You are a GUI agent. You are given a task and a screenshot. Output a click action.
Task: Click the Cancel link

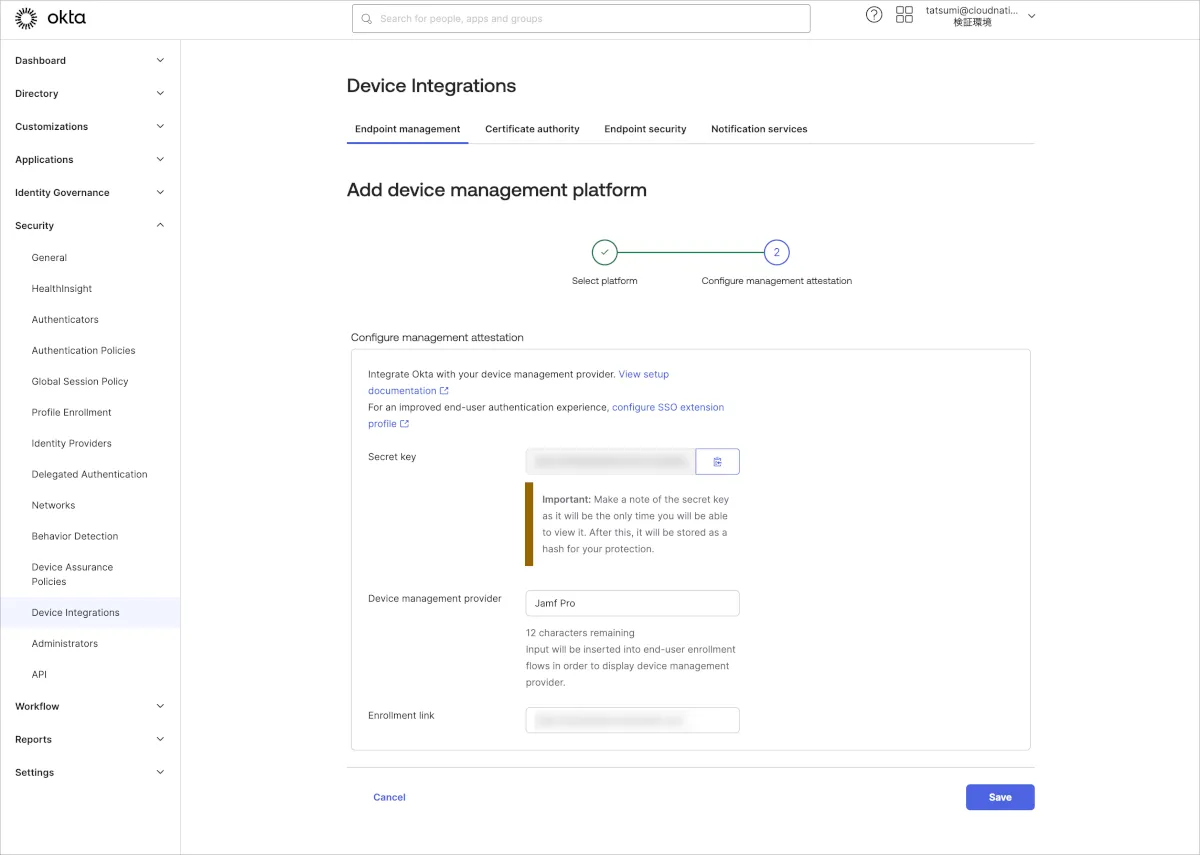point(389,797)
